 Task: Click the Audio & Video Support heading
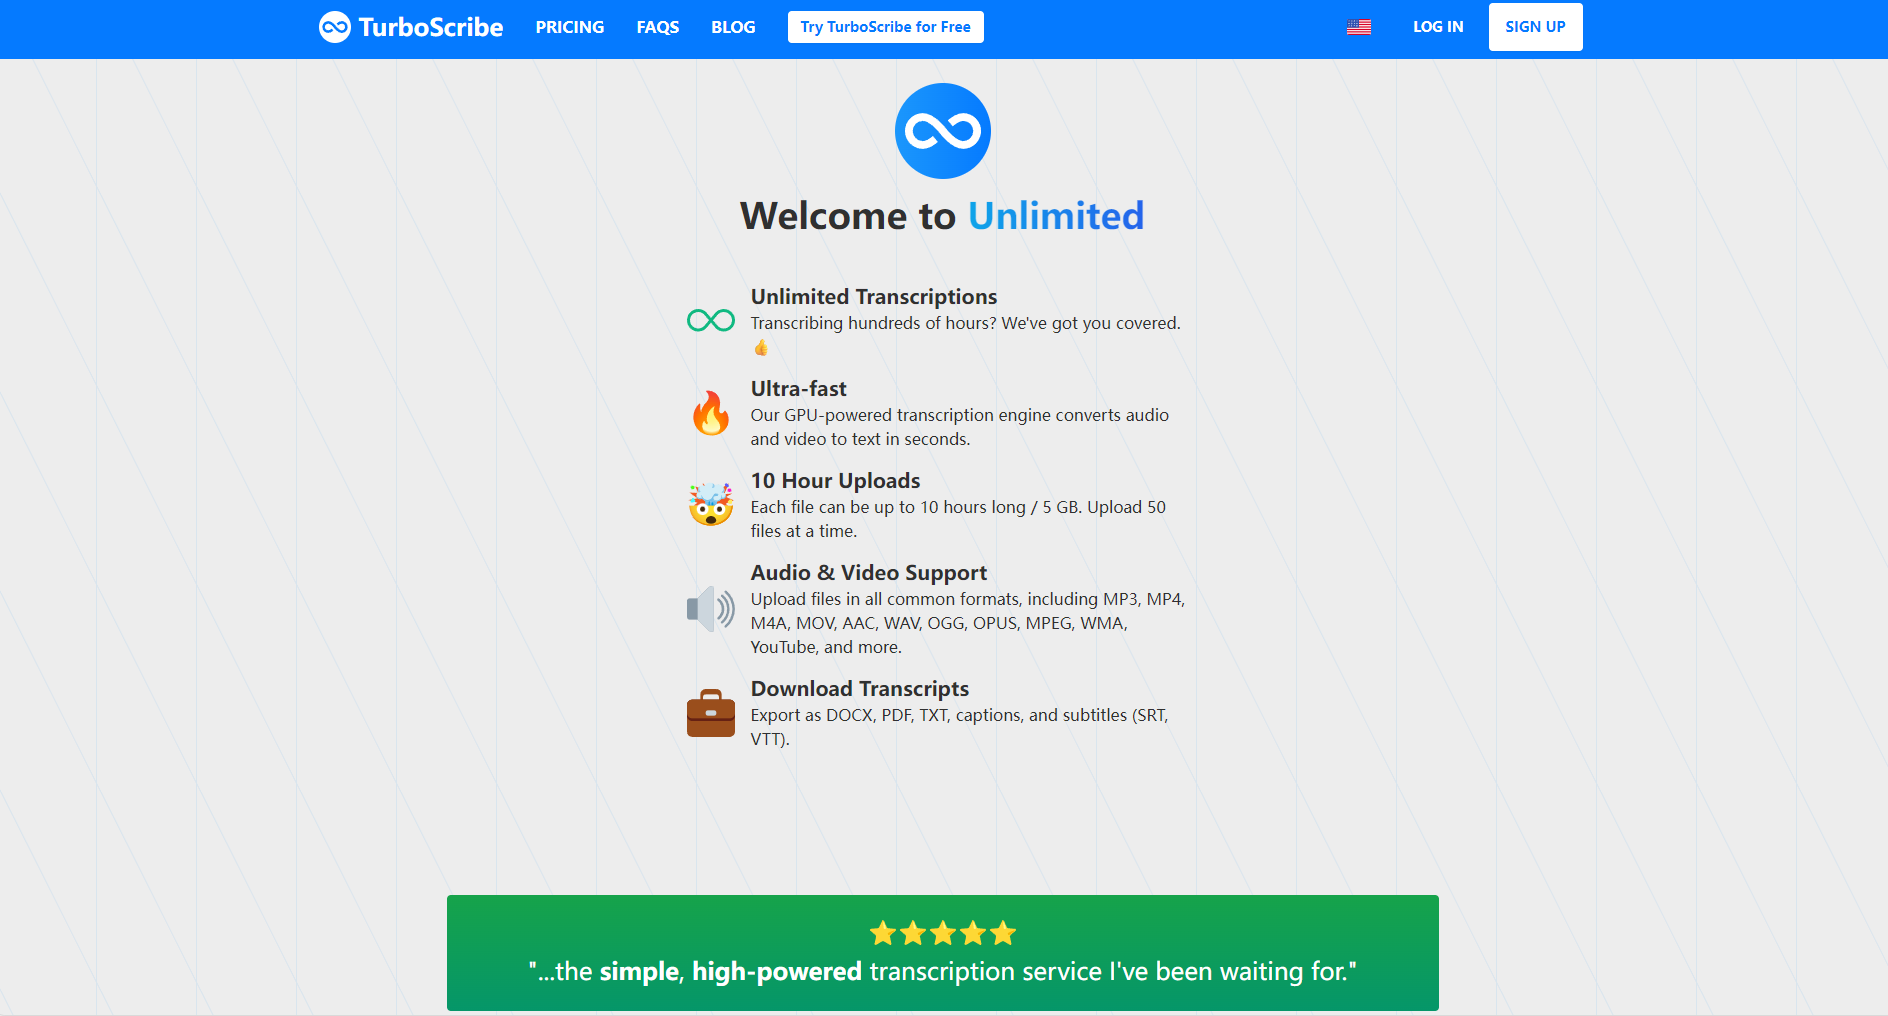[x=869, y=573]
